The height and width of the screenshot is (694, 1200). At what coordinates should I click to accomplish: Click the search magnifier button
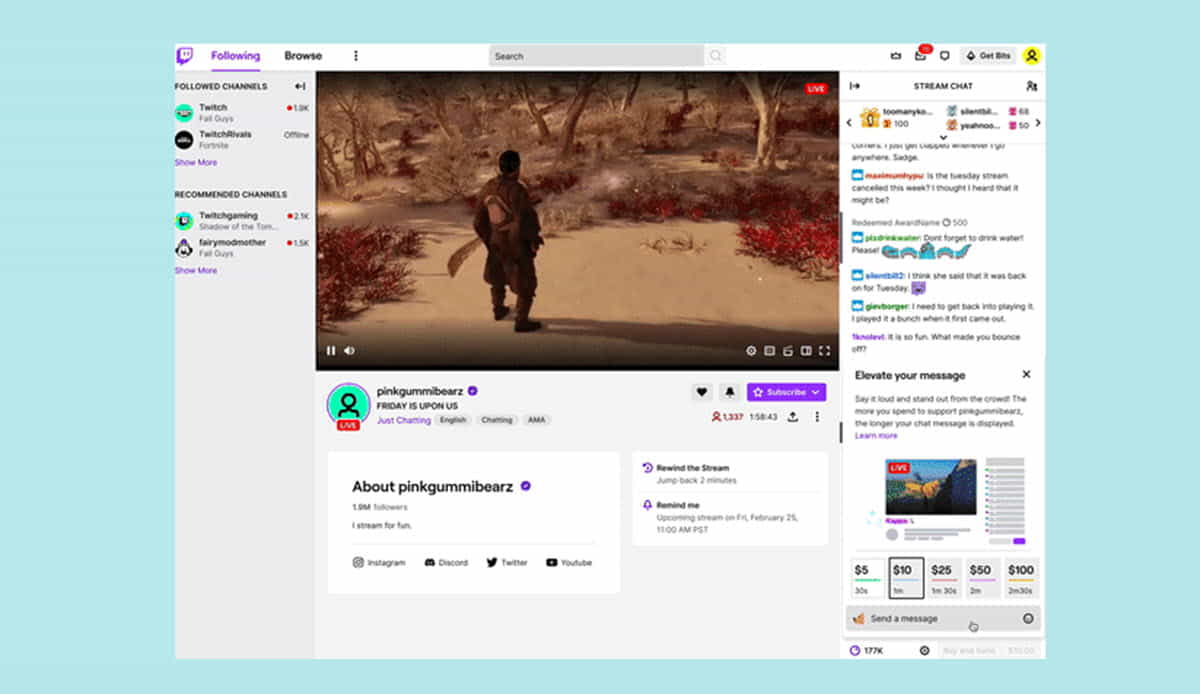pos(716,56)
